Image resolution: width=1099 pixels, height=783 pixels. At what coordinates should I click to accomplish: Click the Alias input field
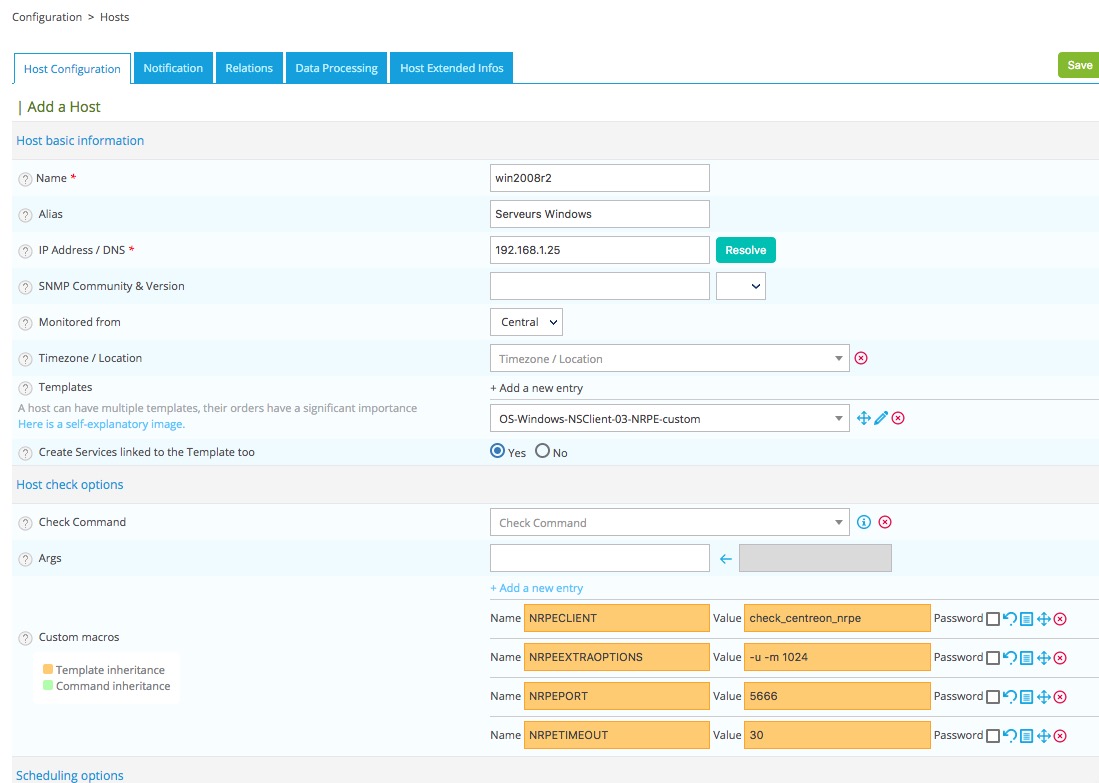(x=599, y=214)
